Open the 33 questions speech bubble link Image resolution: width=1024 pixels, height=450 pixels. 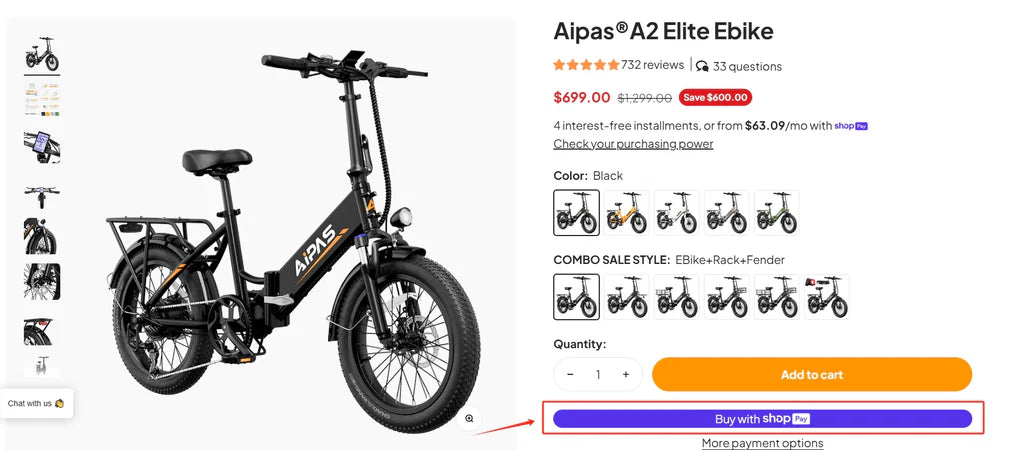(739, 66)
